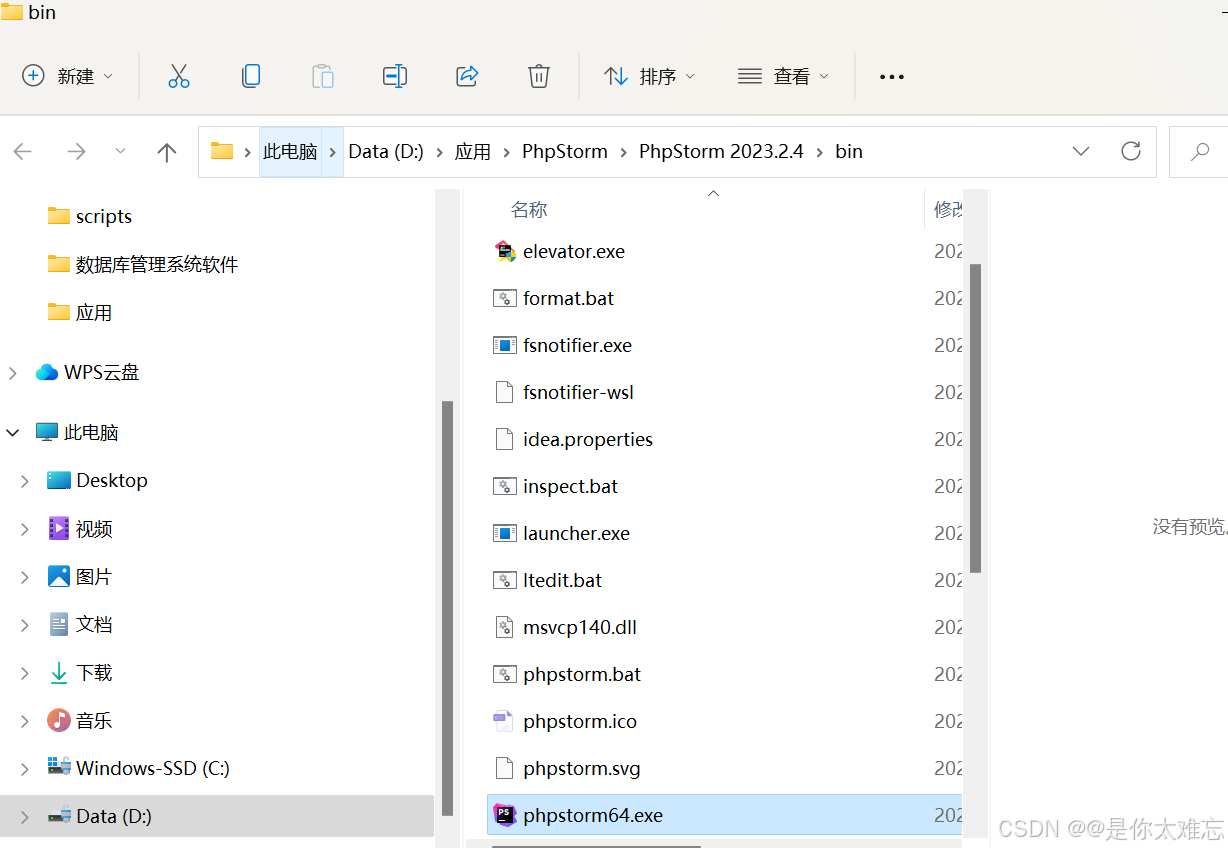Expand 下载 tree node
Screen dimensions: 1228x848
click(x=25, y=673)
